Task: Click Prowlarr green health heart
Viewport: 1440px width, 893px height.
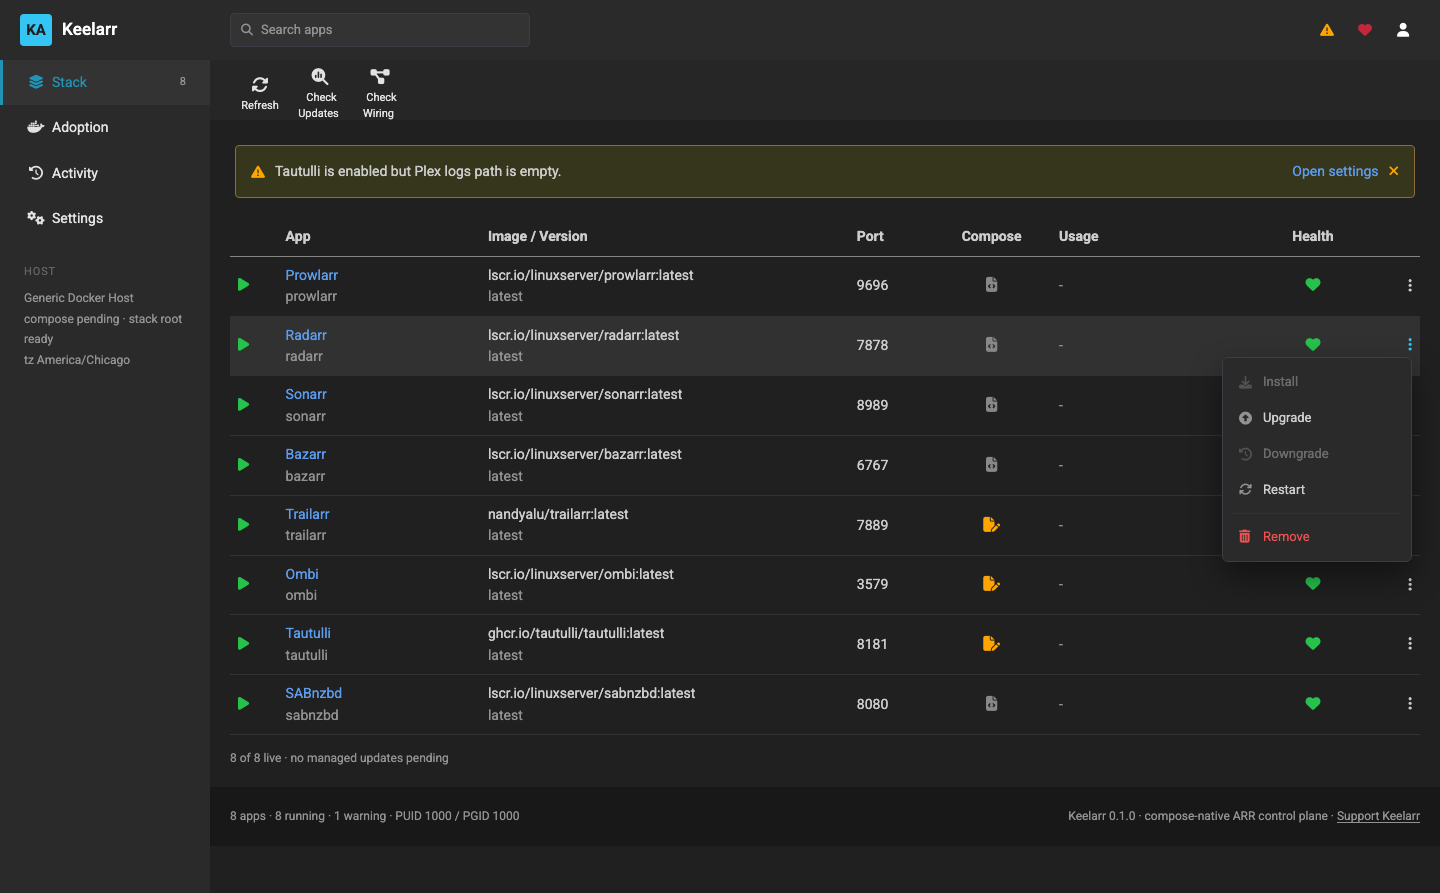Action: 1313,285
